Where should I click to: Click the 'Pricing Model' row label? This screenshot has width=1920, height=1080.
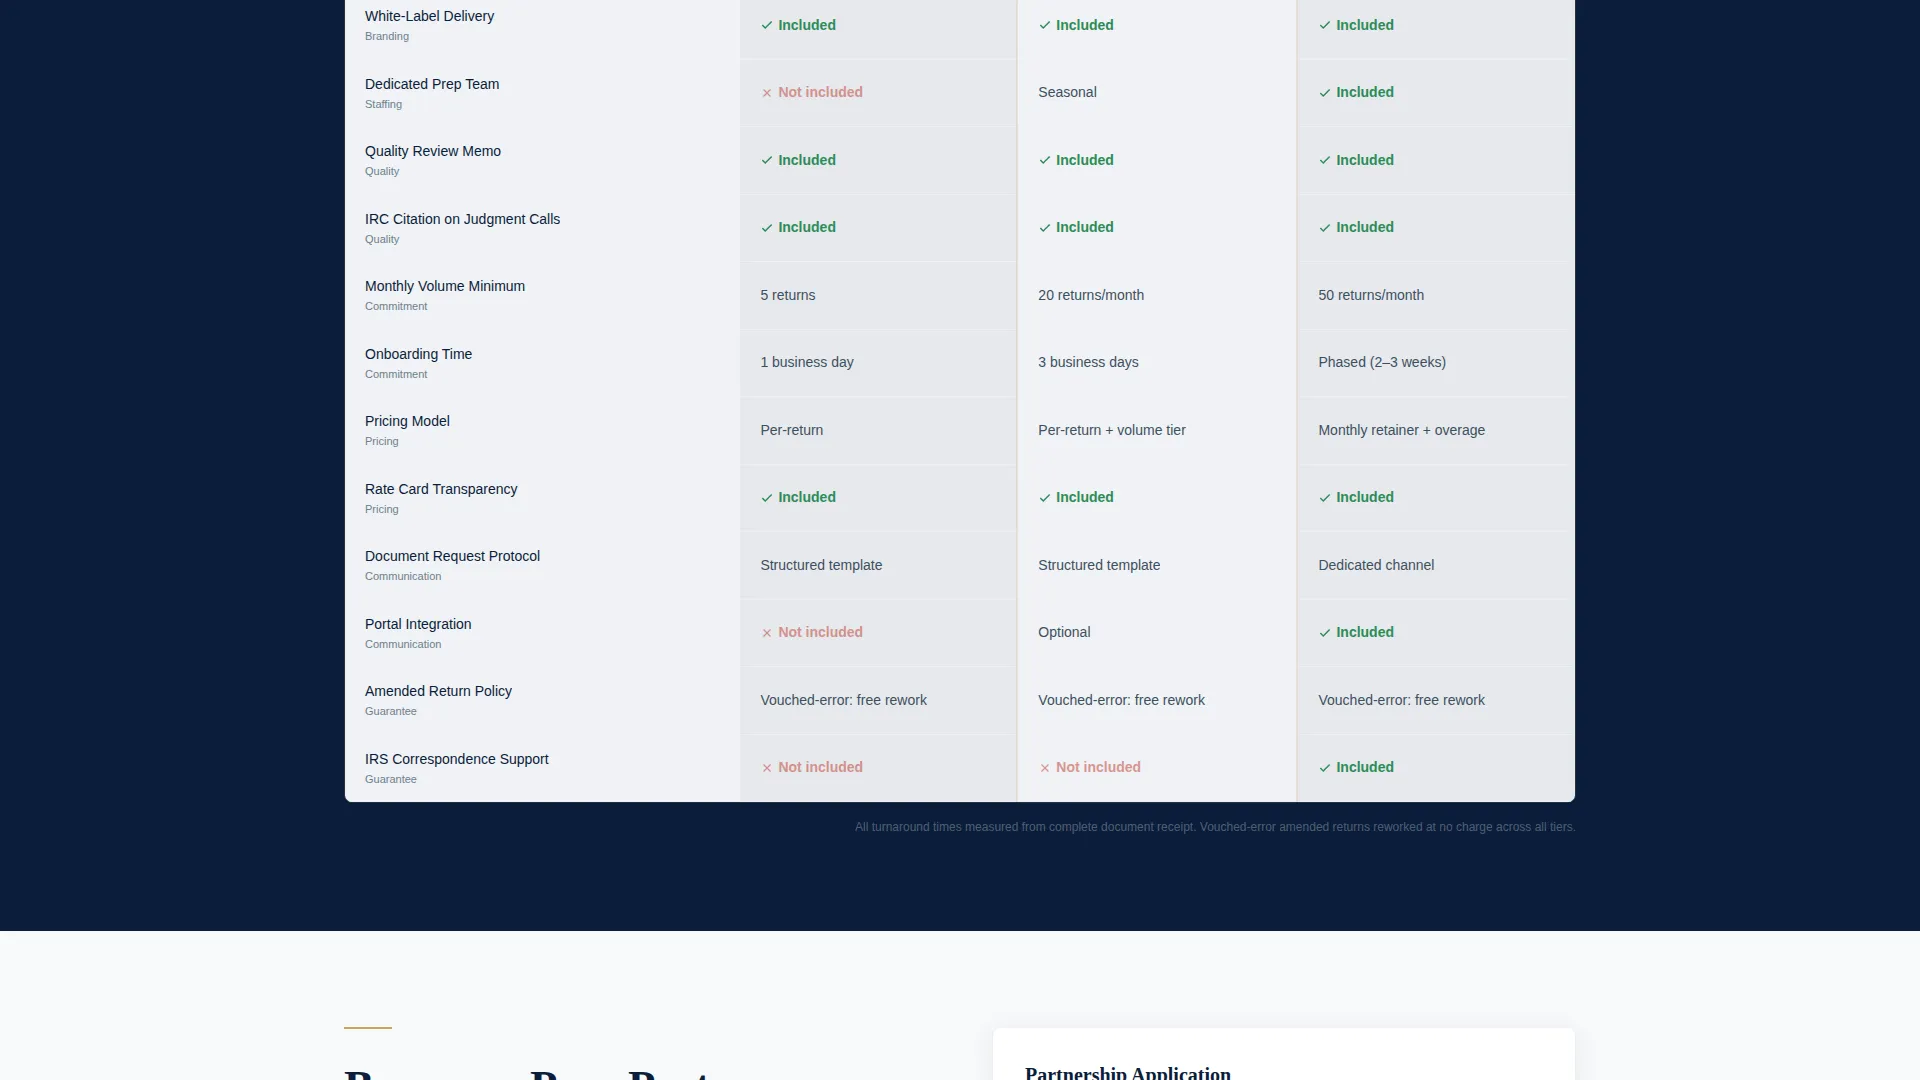click(x=407, y=421)
